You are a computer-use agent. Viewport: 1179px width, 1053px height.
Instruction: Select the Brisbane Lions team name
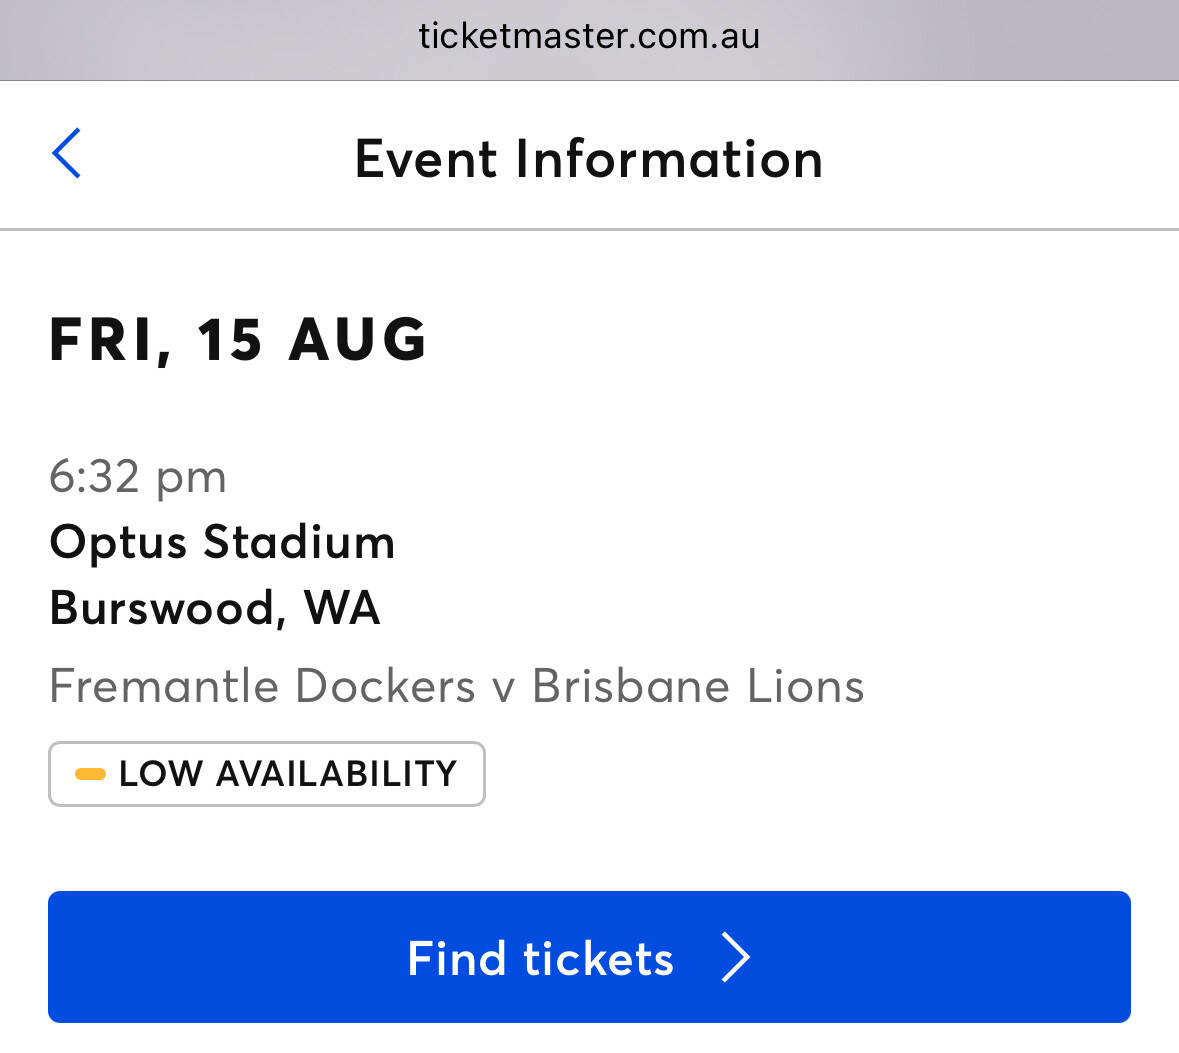click(x=697, y=687)
